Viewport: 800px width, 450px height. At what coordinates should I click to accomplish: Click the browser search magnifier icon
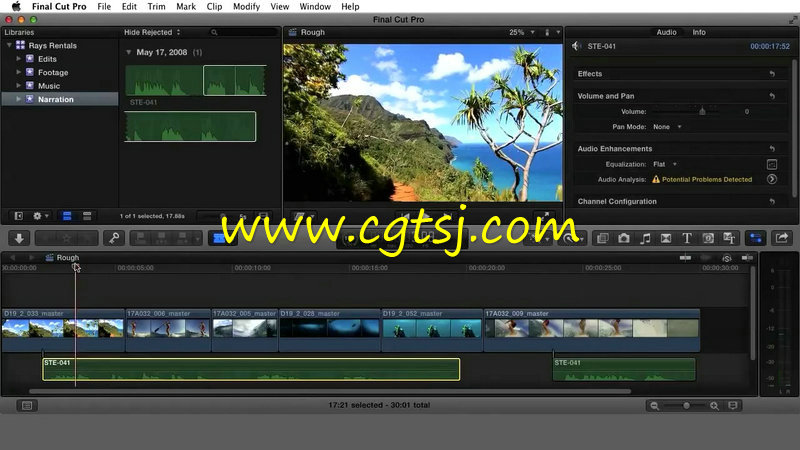click(x=214, y=32)
